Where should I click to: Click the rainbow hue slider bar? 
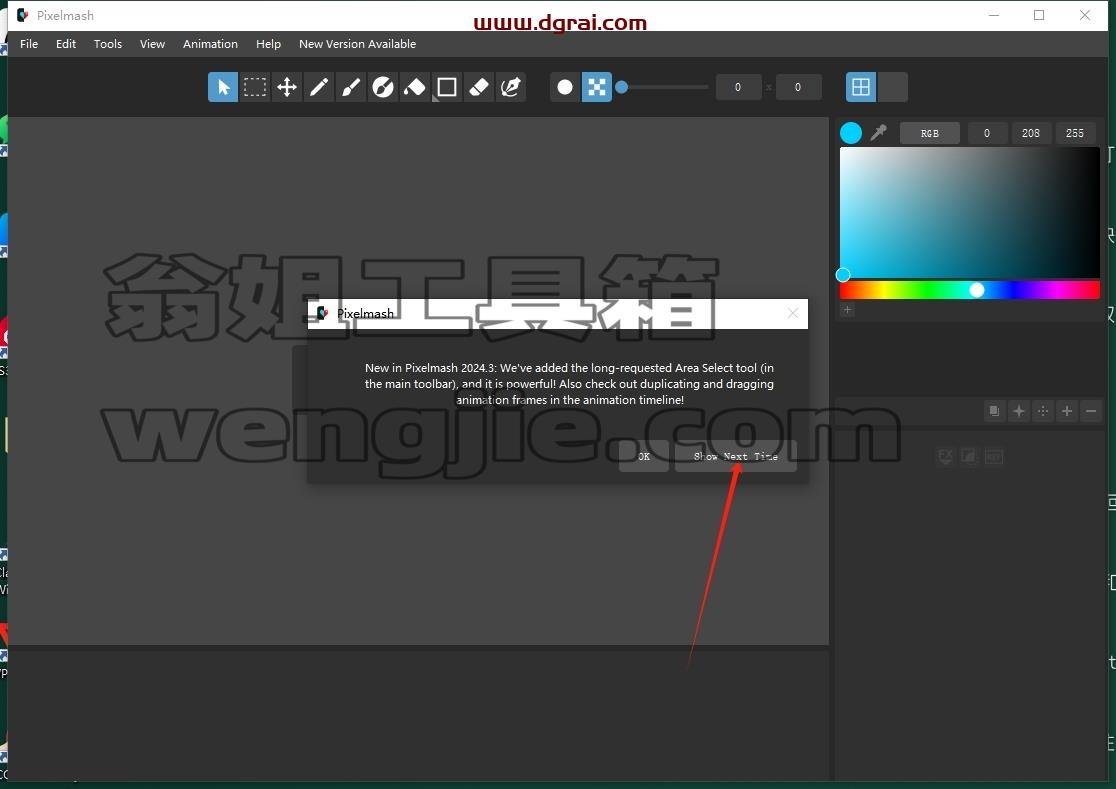(x=969, y=290)
